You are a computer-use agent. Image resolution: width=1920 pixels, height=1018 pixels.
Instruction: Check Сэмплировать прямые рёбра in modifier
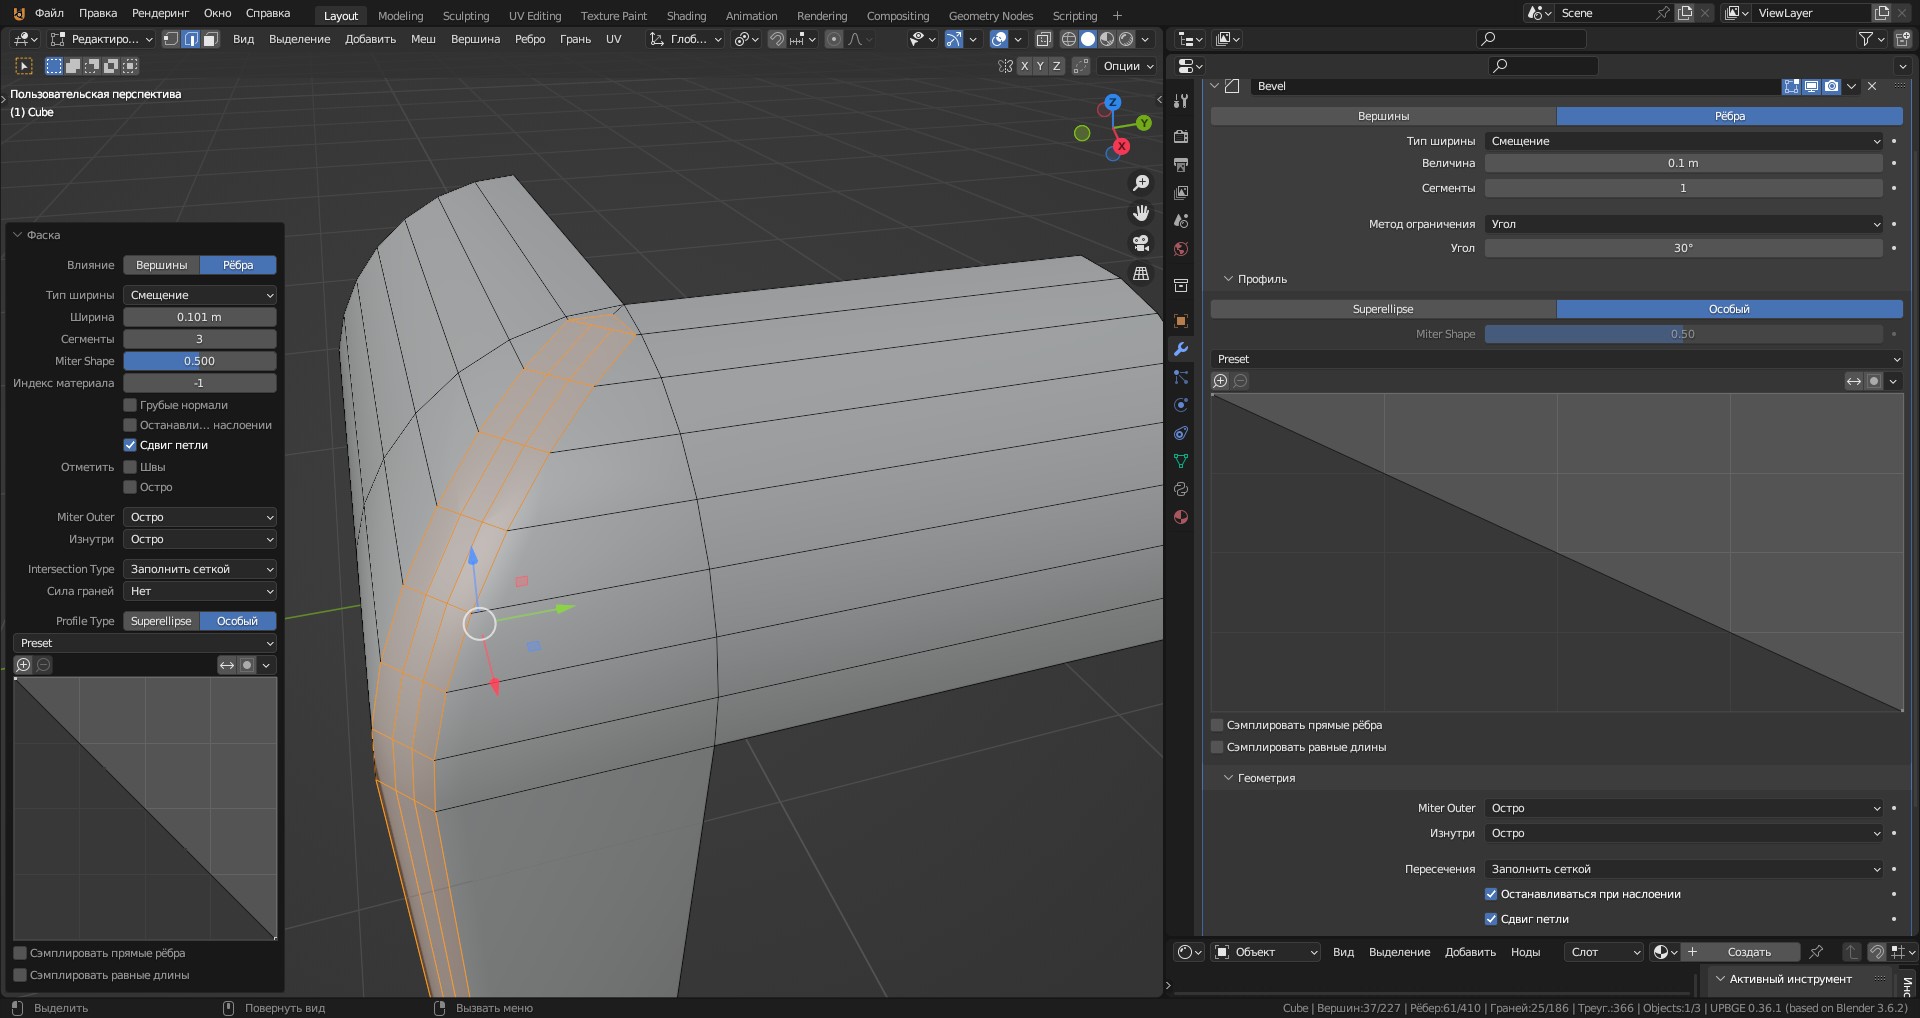1217,725
